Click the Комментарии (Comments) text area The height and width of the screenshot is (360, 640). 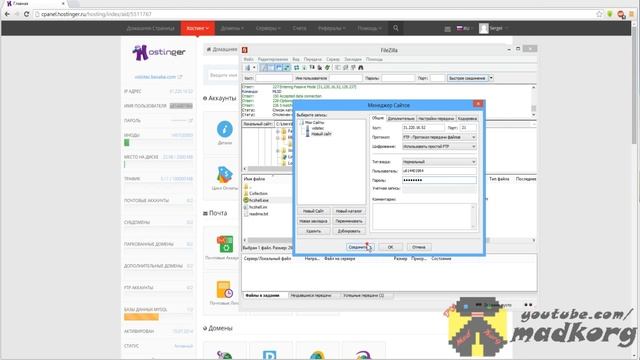point(424,216)
